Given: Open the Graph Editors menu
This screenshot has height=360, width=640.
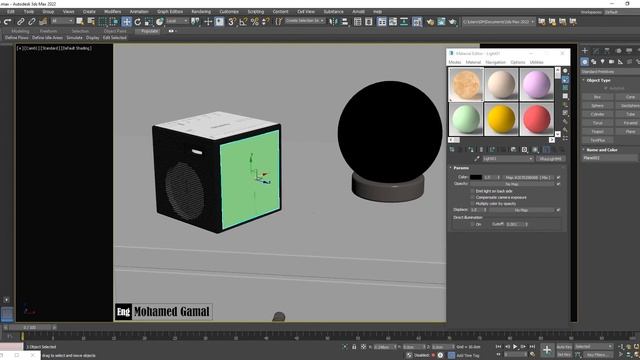Looking at the screenshot, I should point(170,12).
